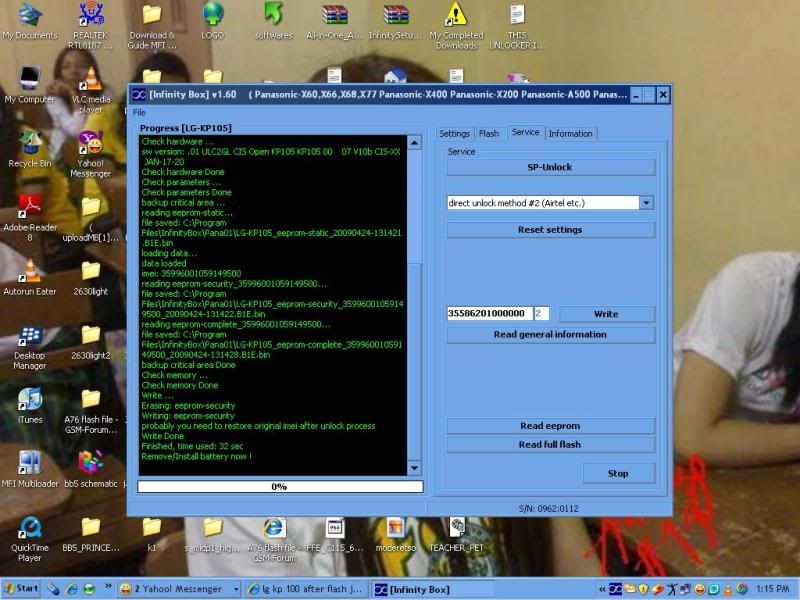Open the Download & Guide MFI folder

tap(152, 26)
